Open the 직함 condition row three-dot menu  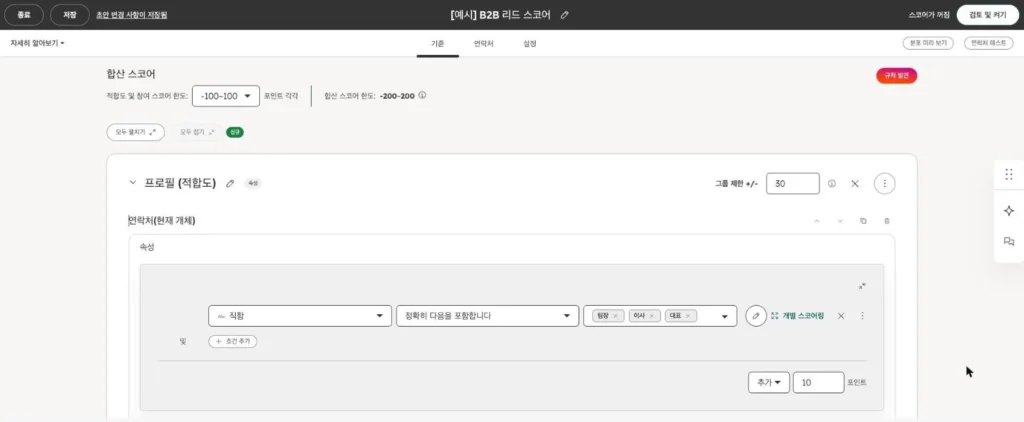[862, 316]
